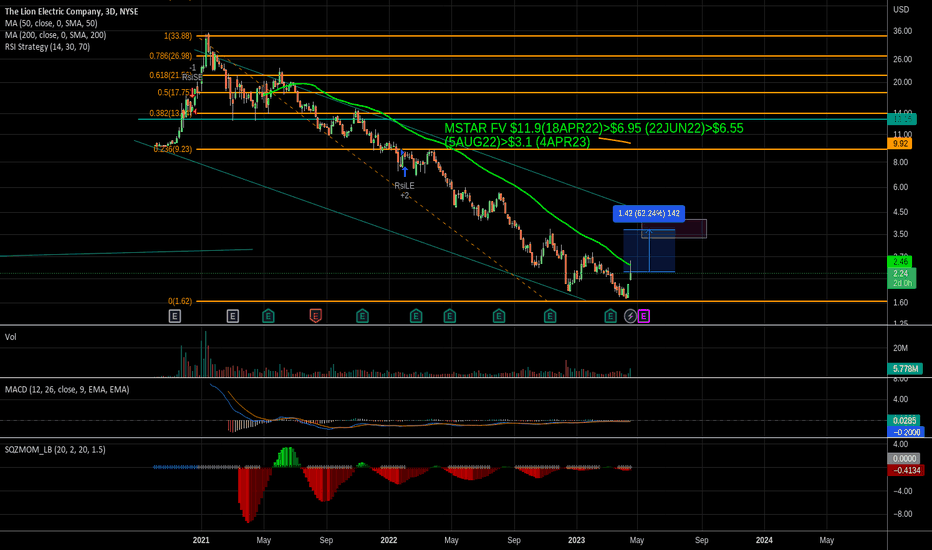The width and height of the screenshot is (932, 550).
Task: Click the teal earnings marker just before Sep 2022
Action: [x=499, y=316]
